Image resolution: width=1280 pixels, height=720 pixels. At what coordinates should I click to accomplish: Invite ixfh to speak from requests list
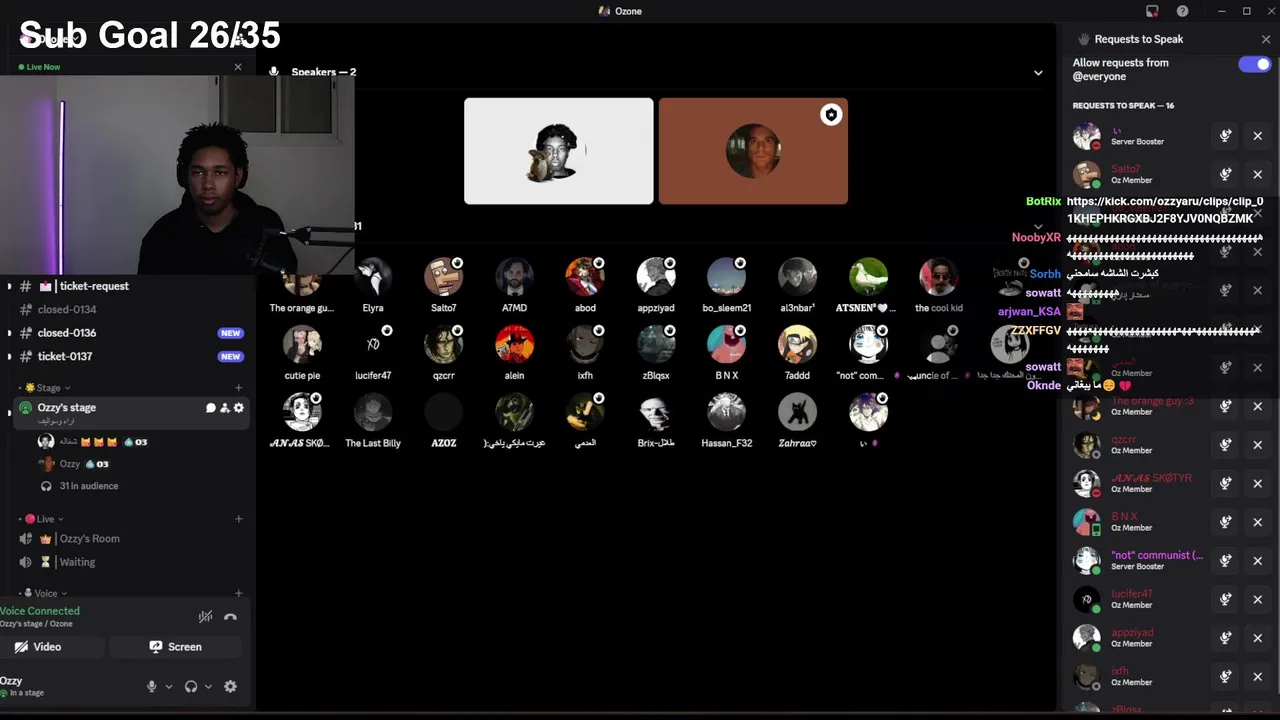1225,677
